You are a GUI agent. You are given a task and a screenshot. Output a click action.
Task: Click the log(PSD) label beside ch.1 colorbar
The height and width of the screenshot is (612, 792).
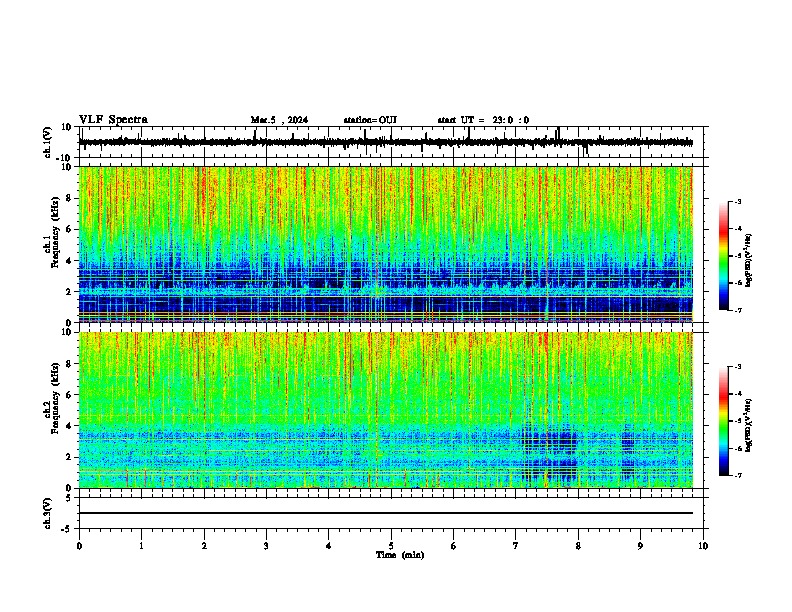pyautogui.click(x=749, y=260)
